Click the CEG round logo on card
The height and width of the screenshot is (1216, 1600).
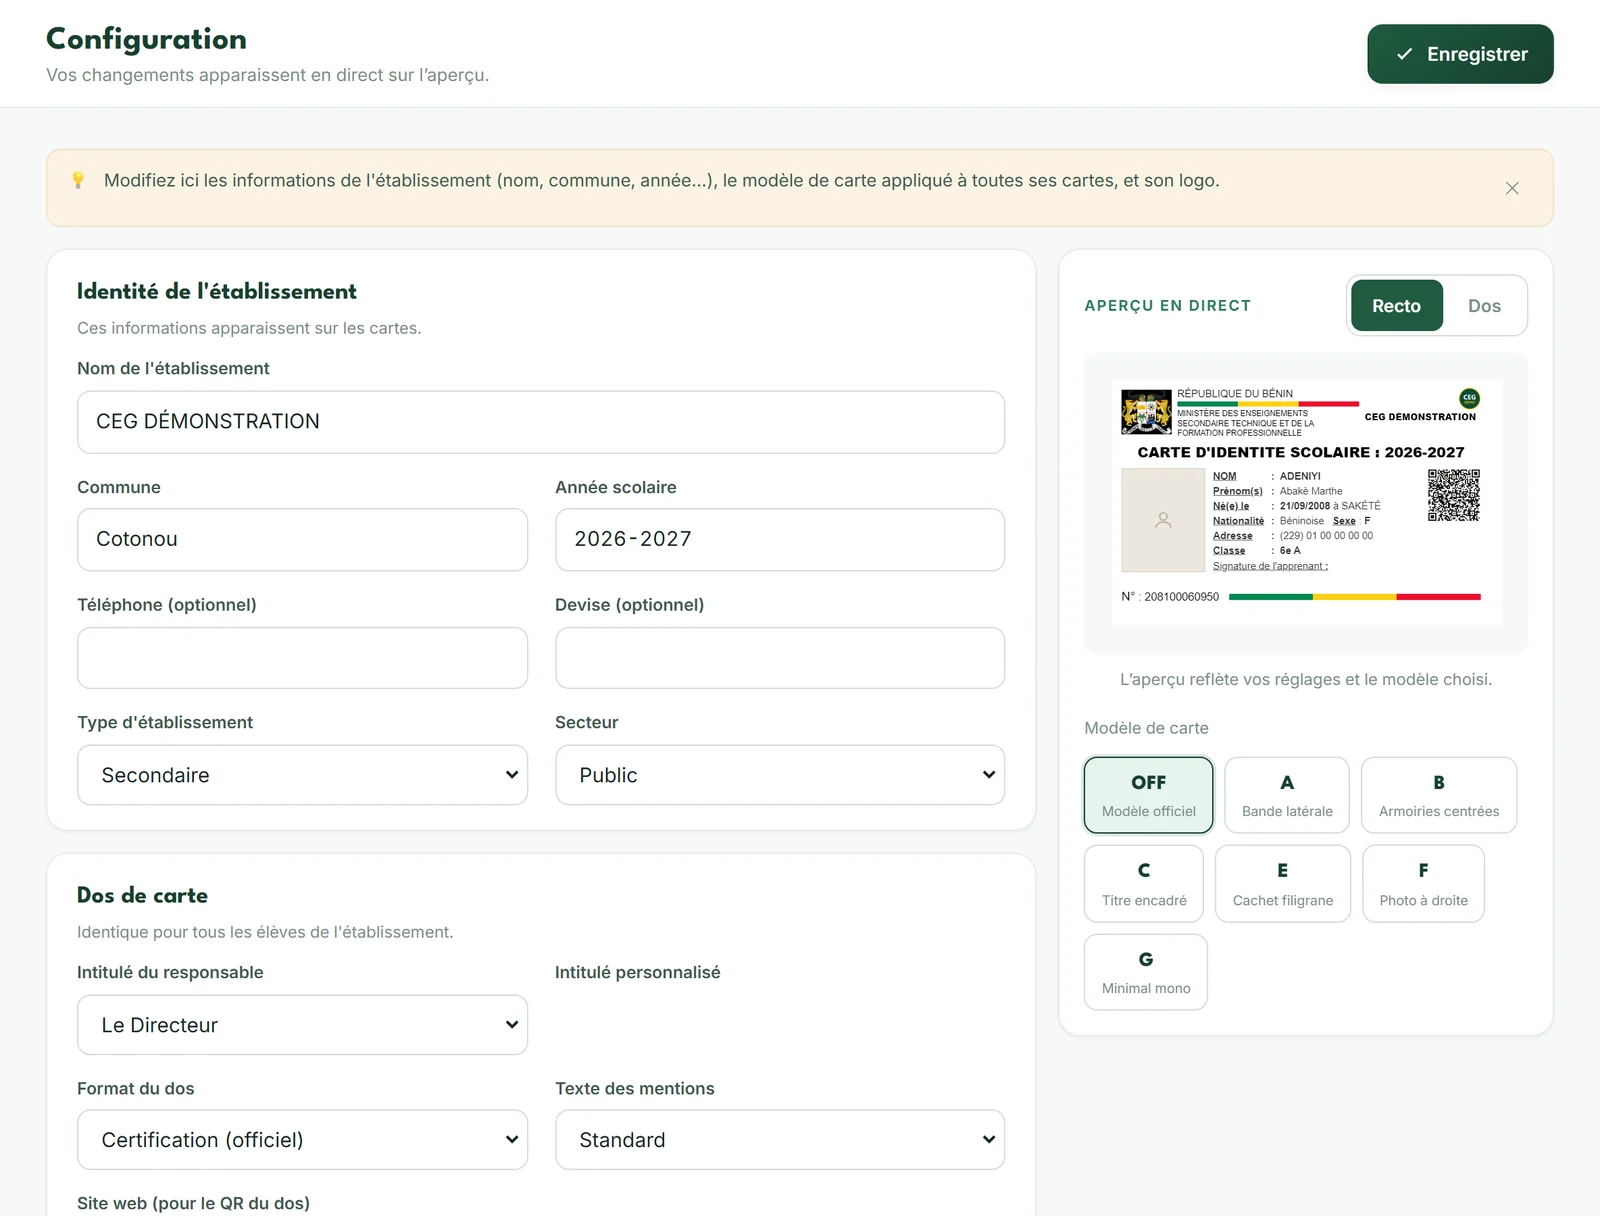1469,398
